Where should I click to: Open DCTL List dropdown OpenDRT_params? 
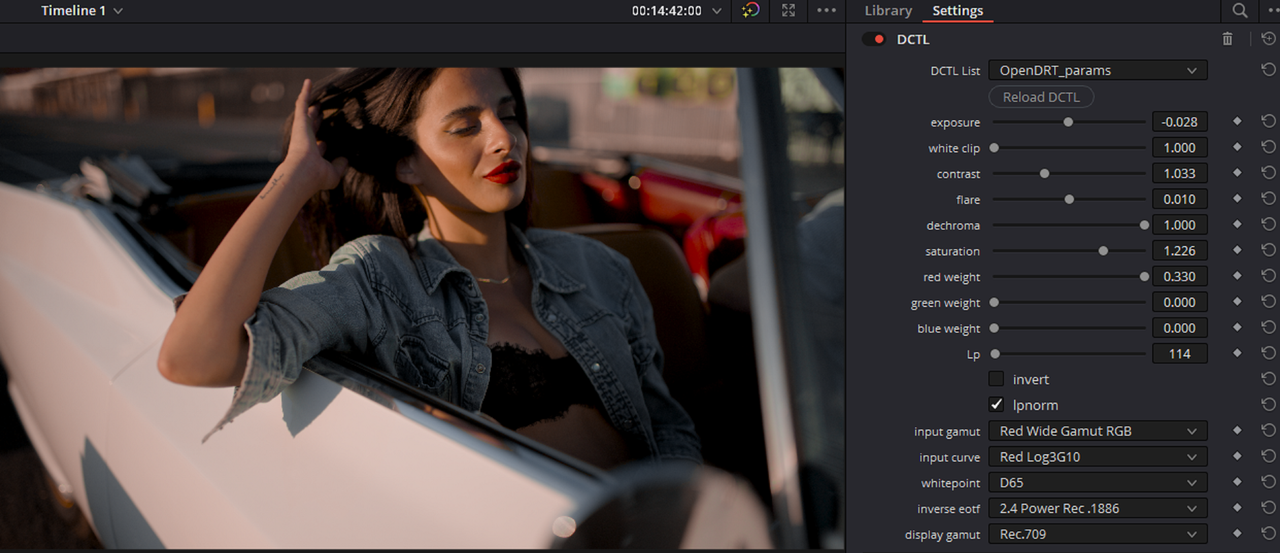(1097, 70)
